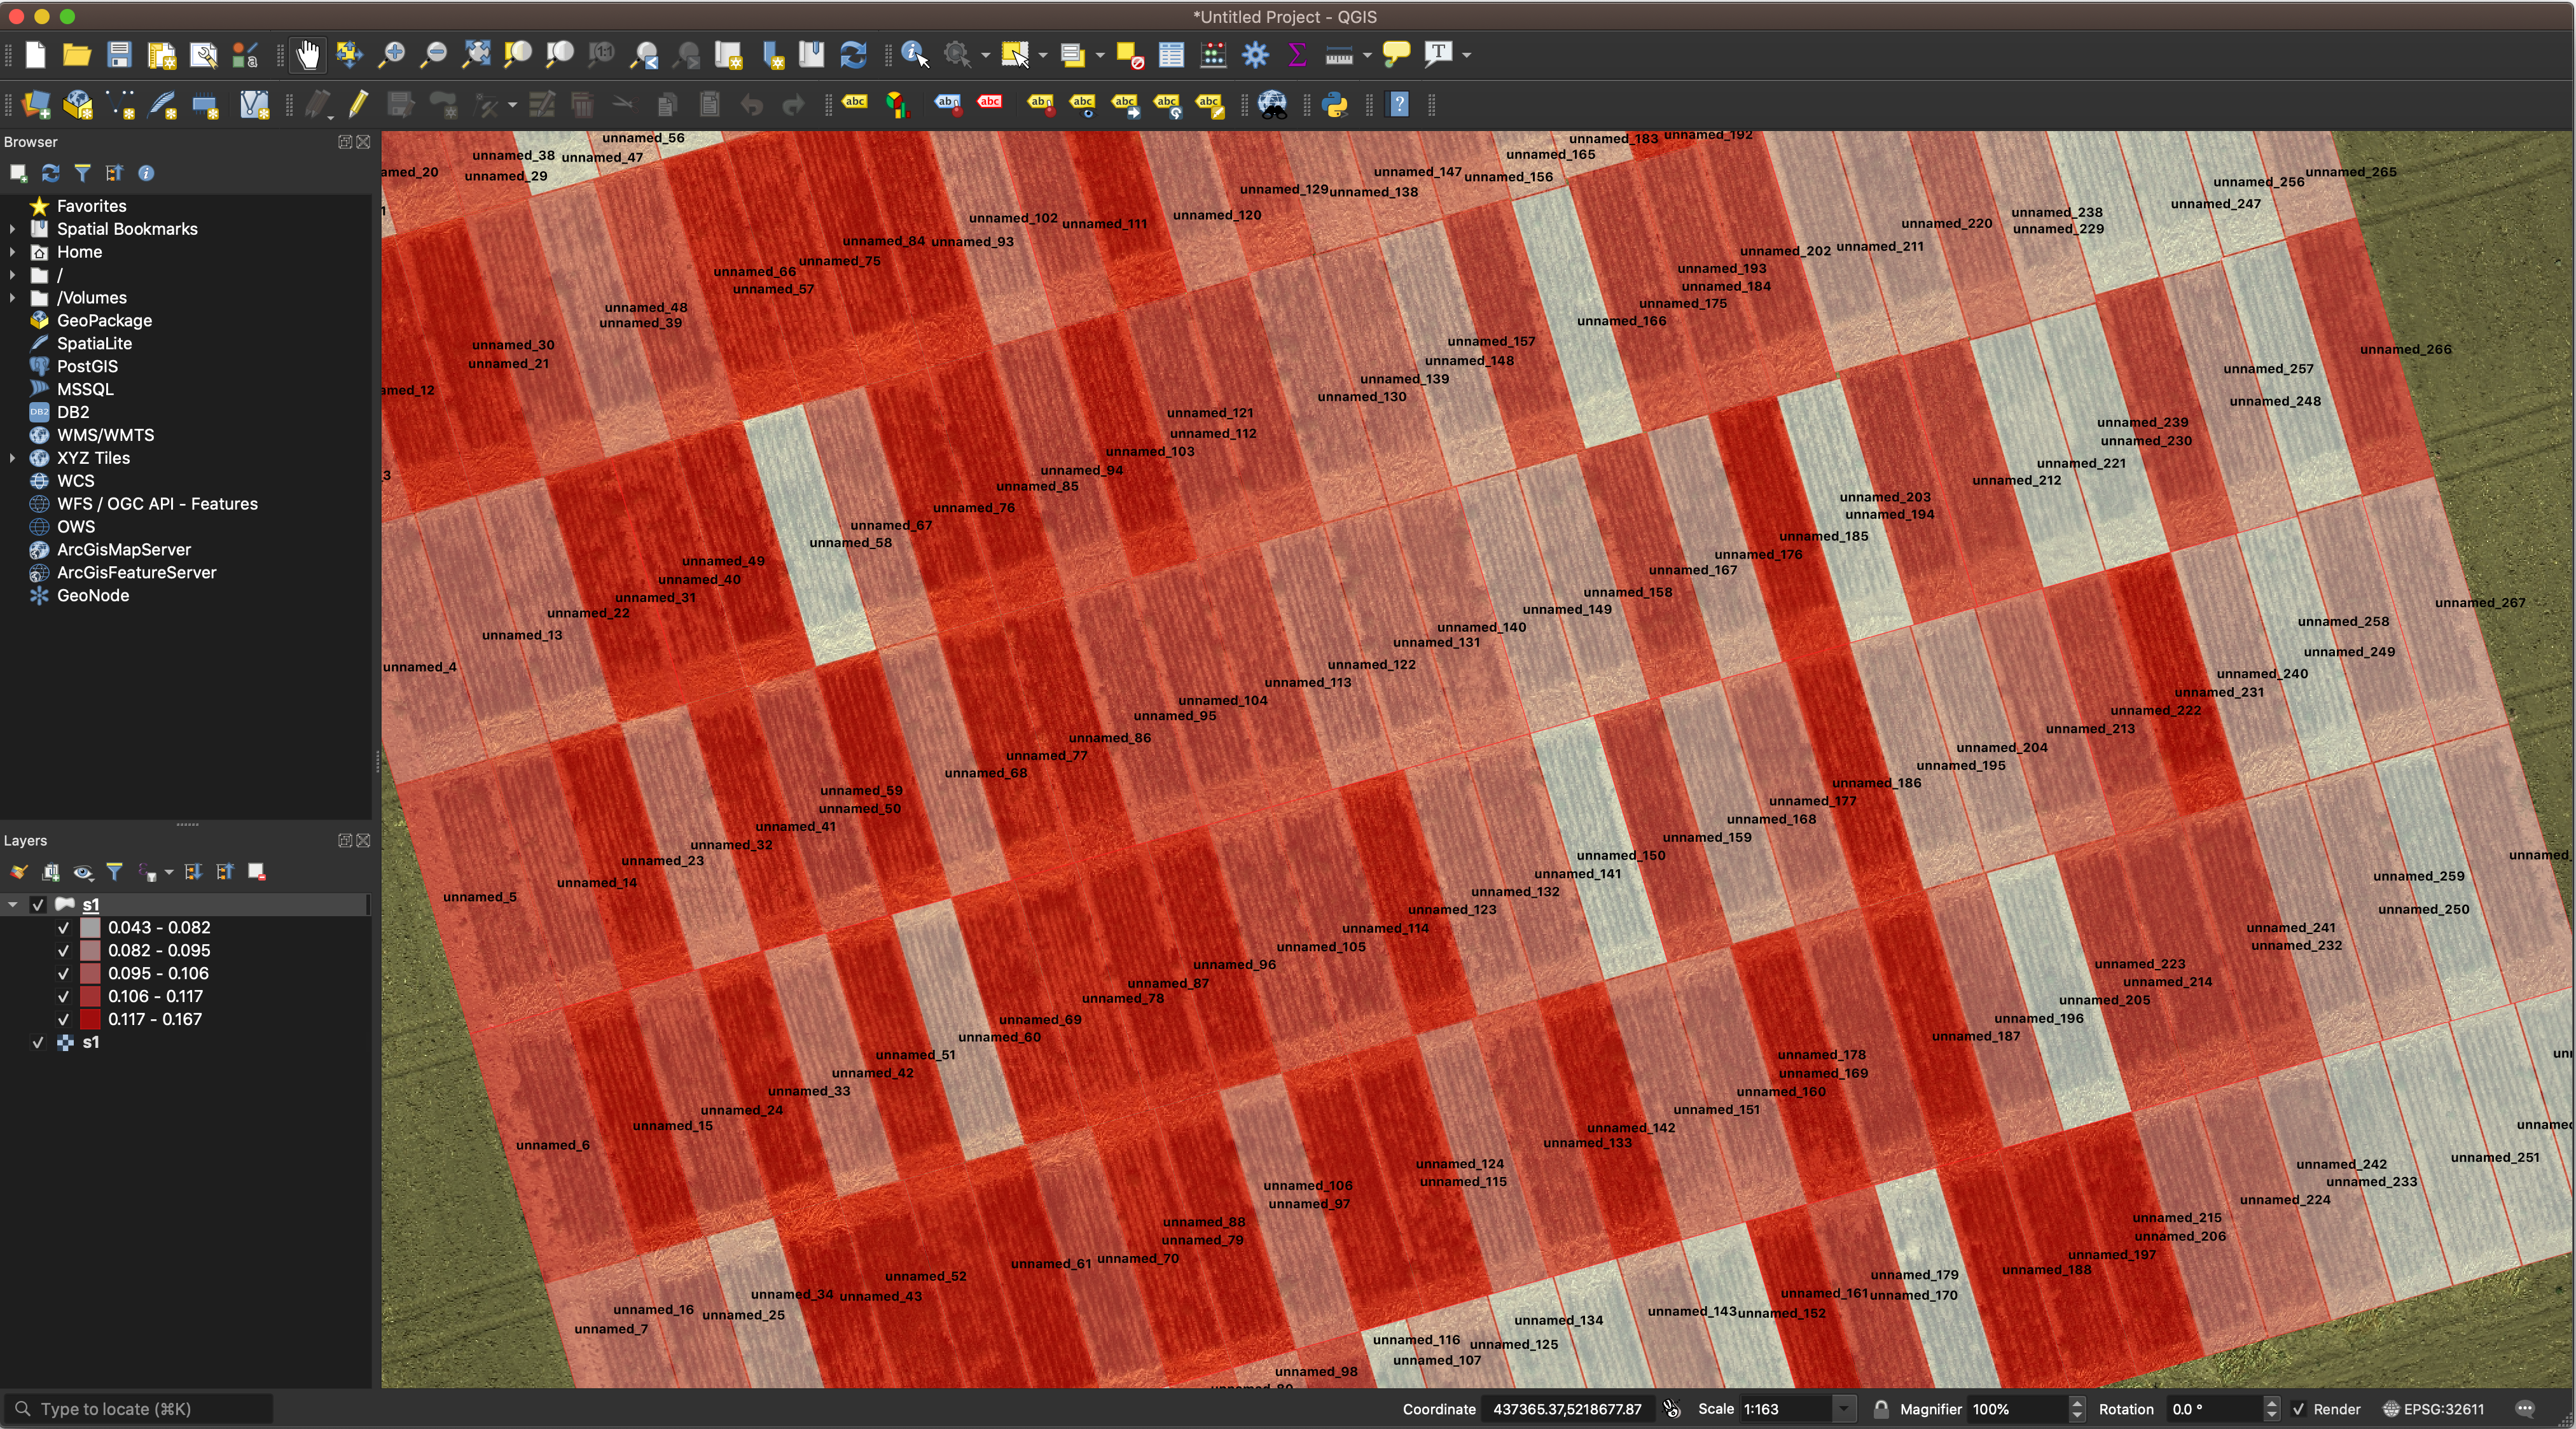Open the Scale dropdown list
2576x1429 pixels.
coord(1844,1409)
